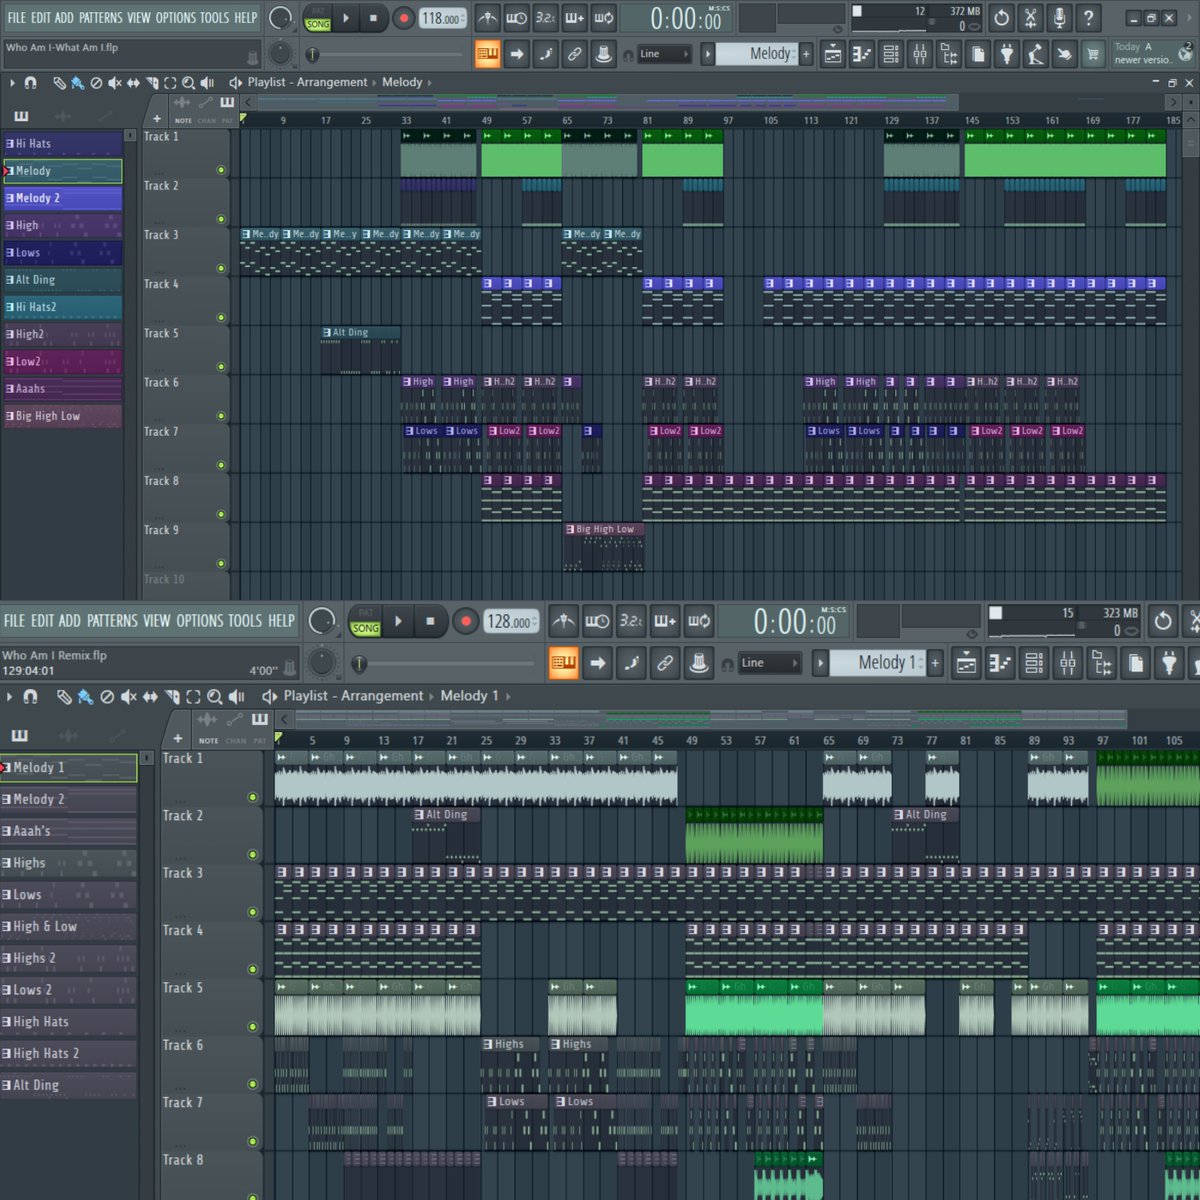The image size is (1200, 1200).
Task: Select the Zoom magnifier tool in the Melody playlist
Action: pos(188,82)
